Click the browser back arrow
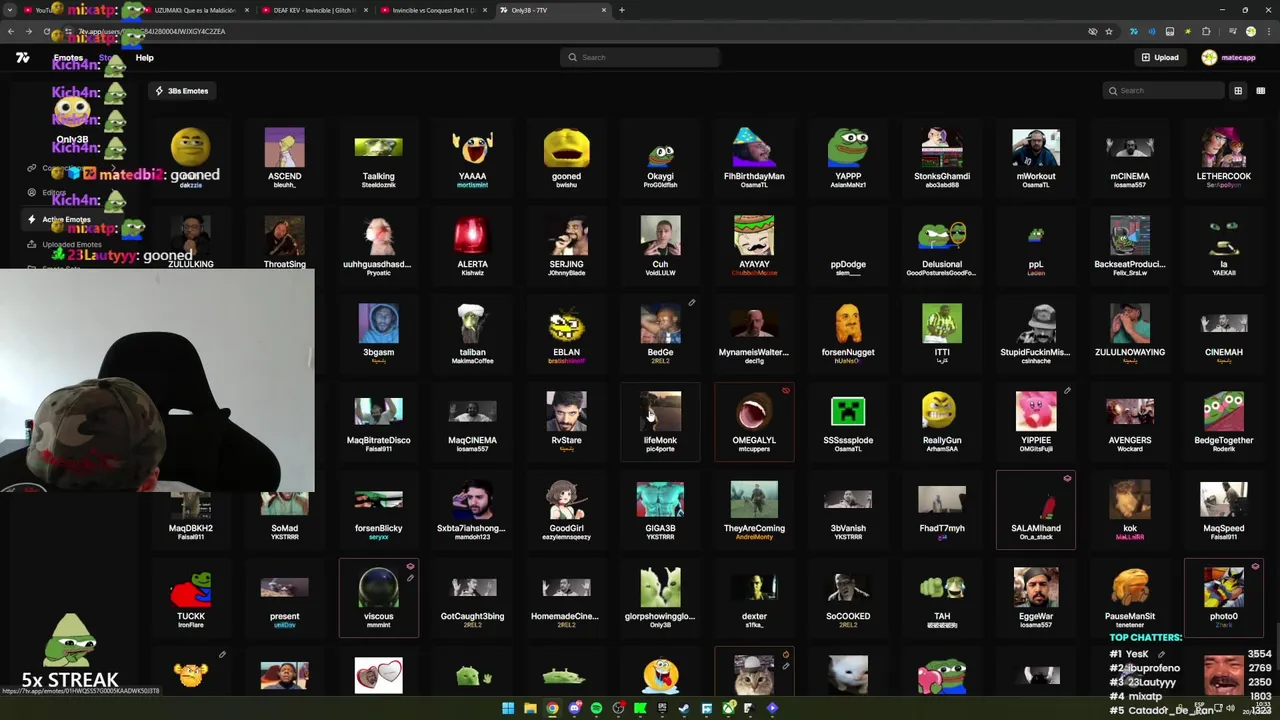 pos(10,31)
